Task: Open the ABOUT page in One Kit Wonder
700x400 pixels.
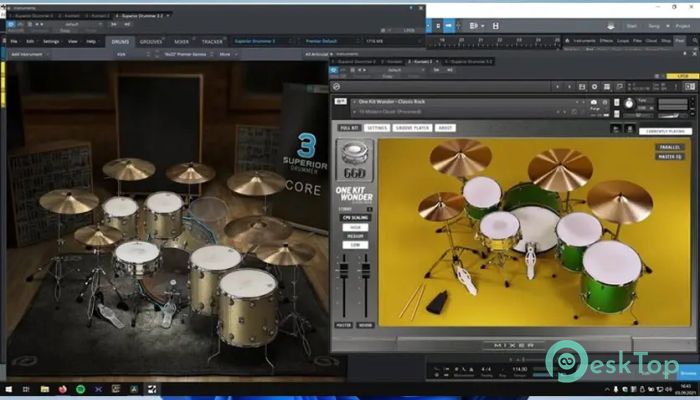Action: (445, 128)
